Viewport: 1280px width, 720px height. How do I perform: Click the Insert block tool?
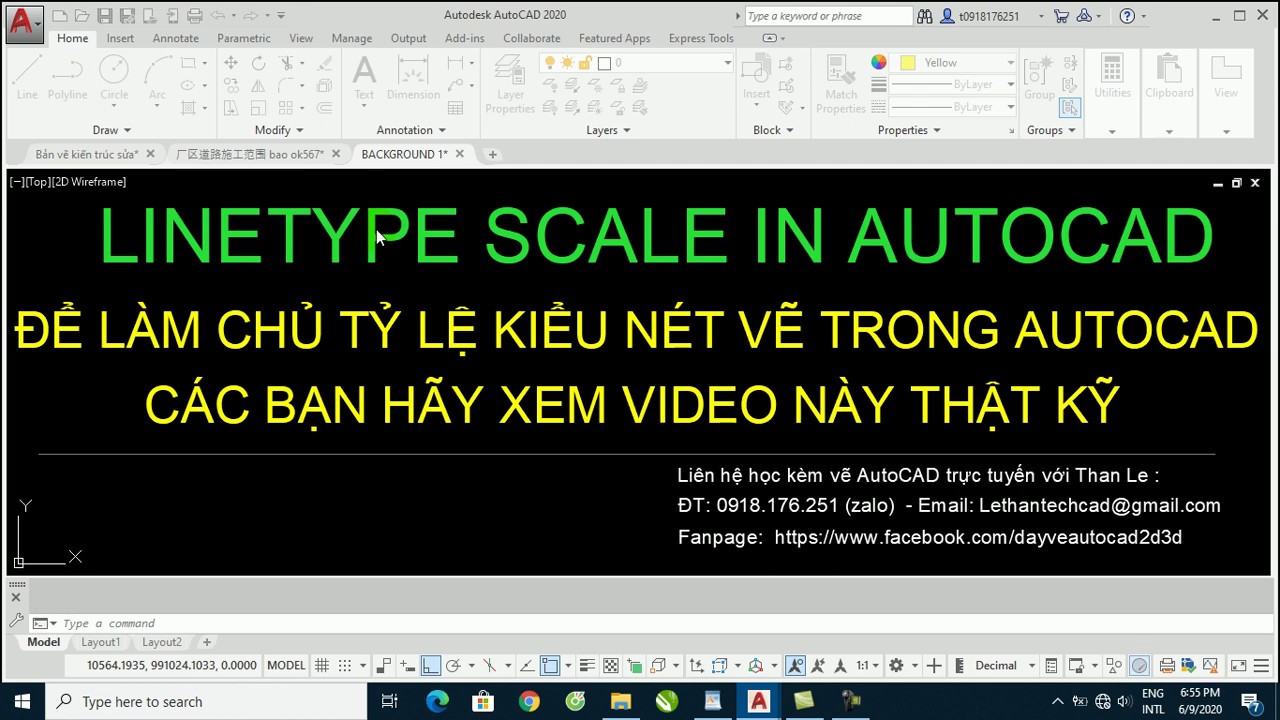pyautogui.click(x=757, y=77)
